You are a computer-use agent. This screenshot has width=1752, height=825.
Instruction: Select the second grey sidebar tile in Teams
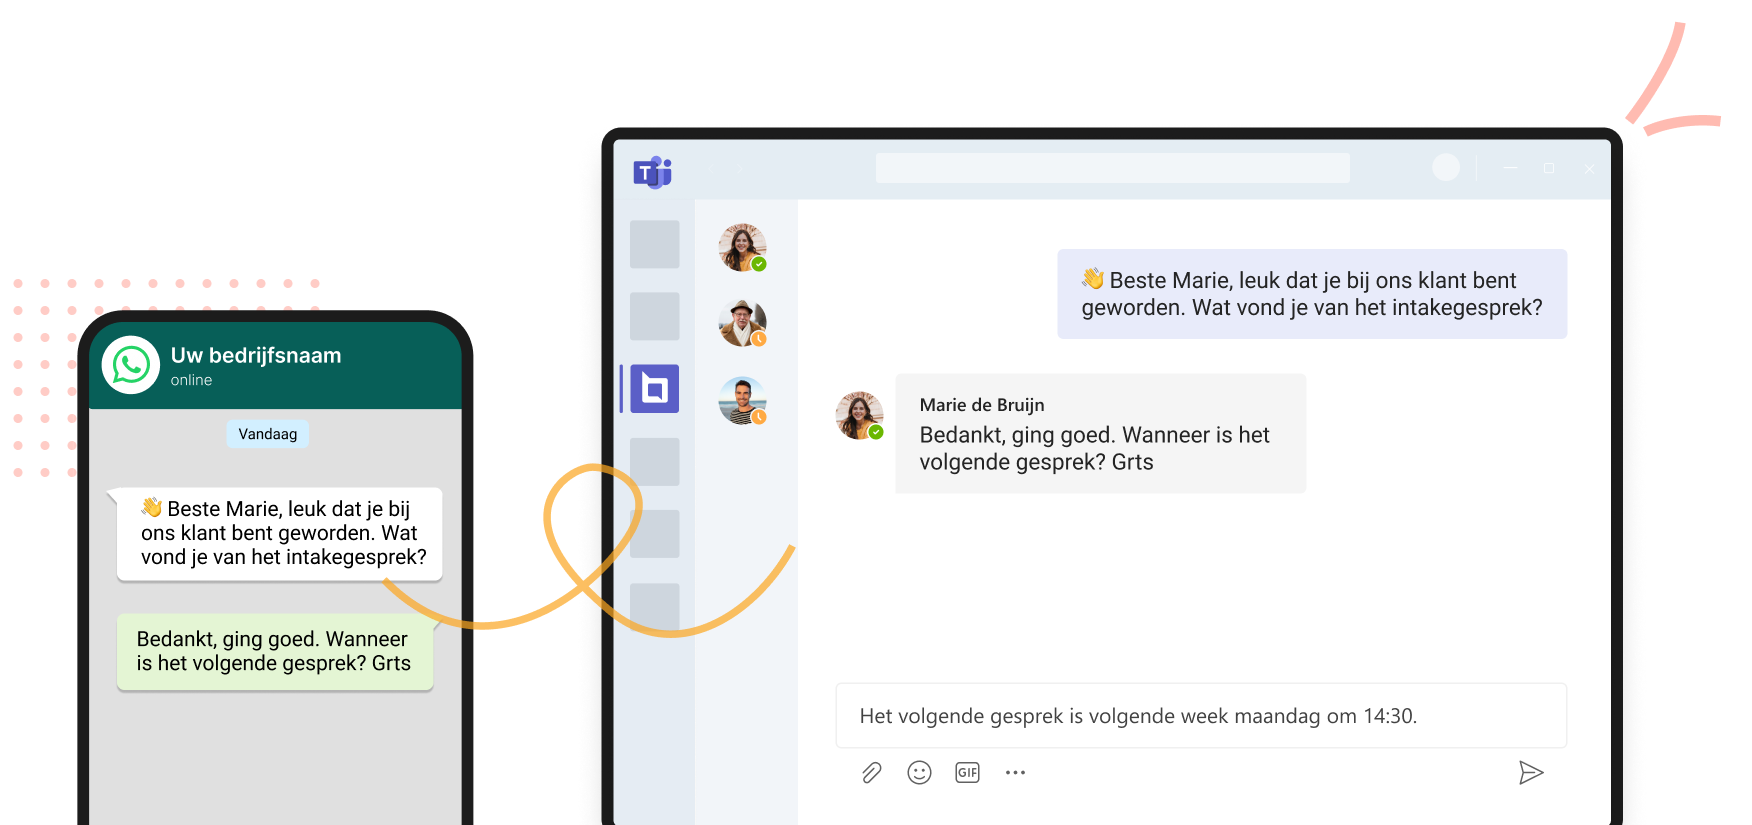pyautogui.click(x=655, y=316)
